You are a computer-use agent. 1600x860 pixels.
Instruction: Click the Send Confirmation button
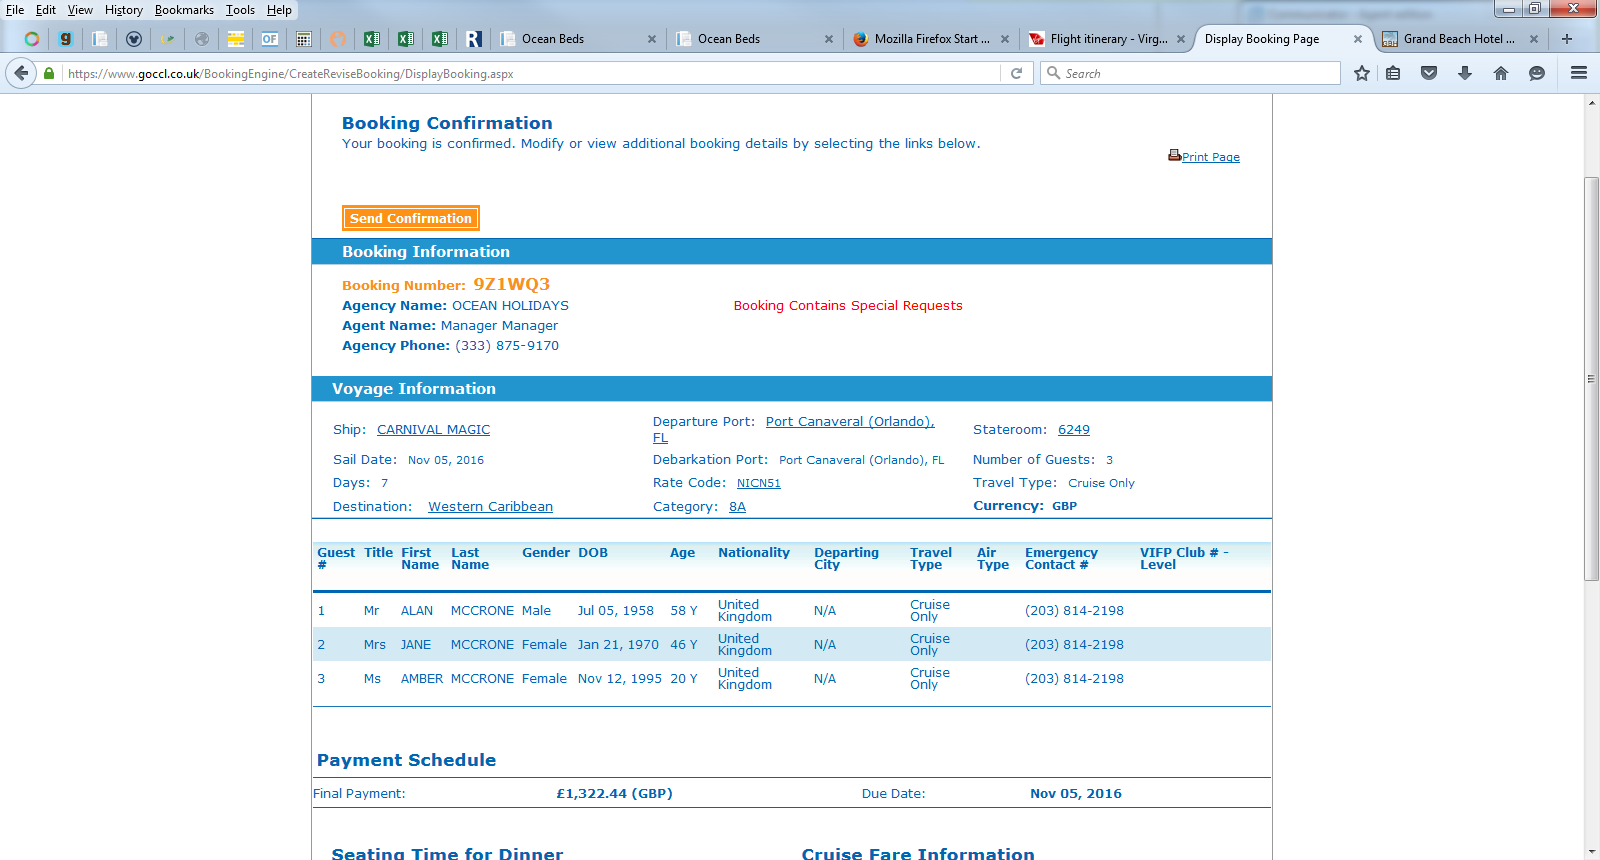point(410,218)
